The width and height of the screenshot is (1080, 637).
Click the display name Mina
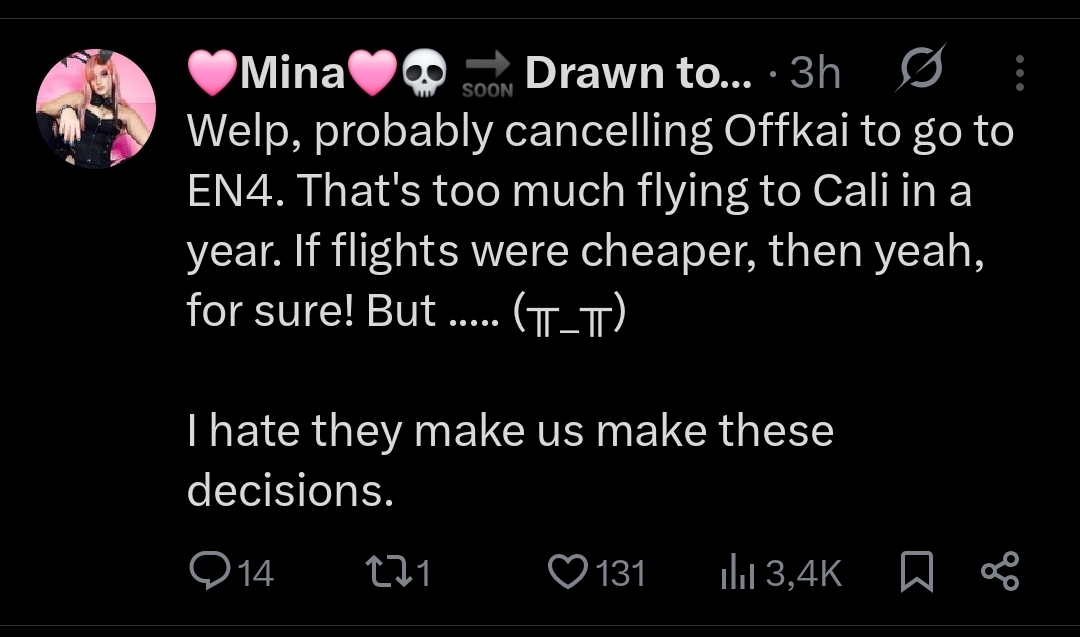(x=293, y=73)
